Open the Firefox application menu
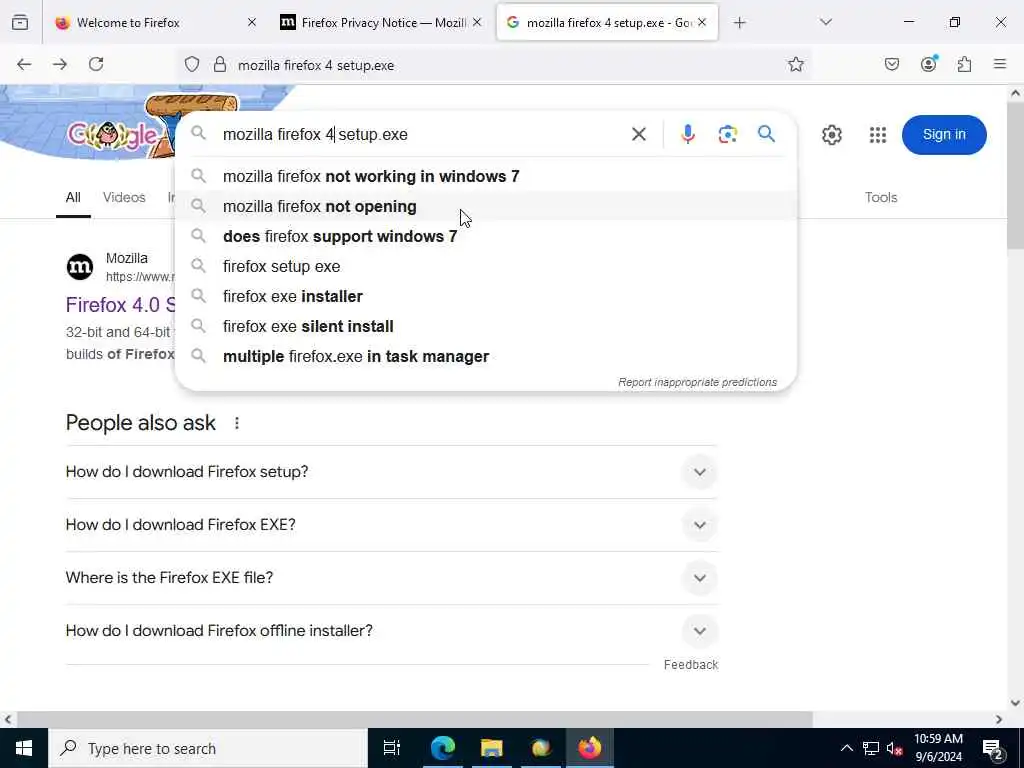1024x768 pixels. click(1000, 64)
